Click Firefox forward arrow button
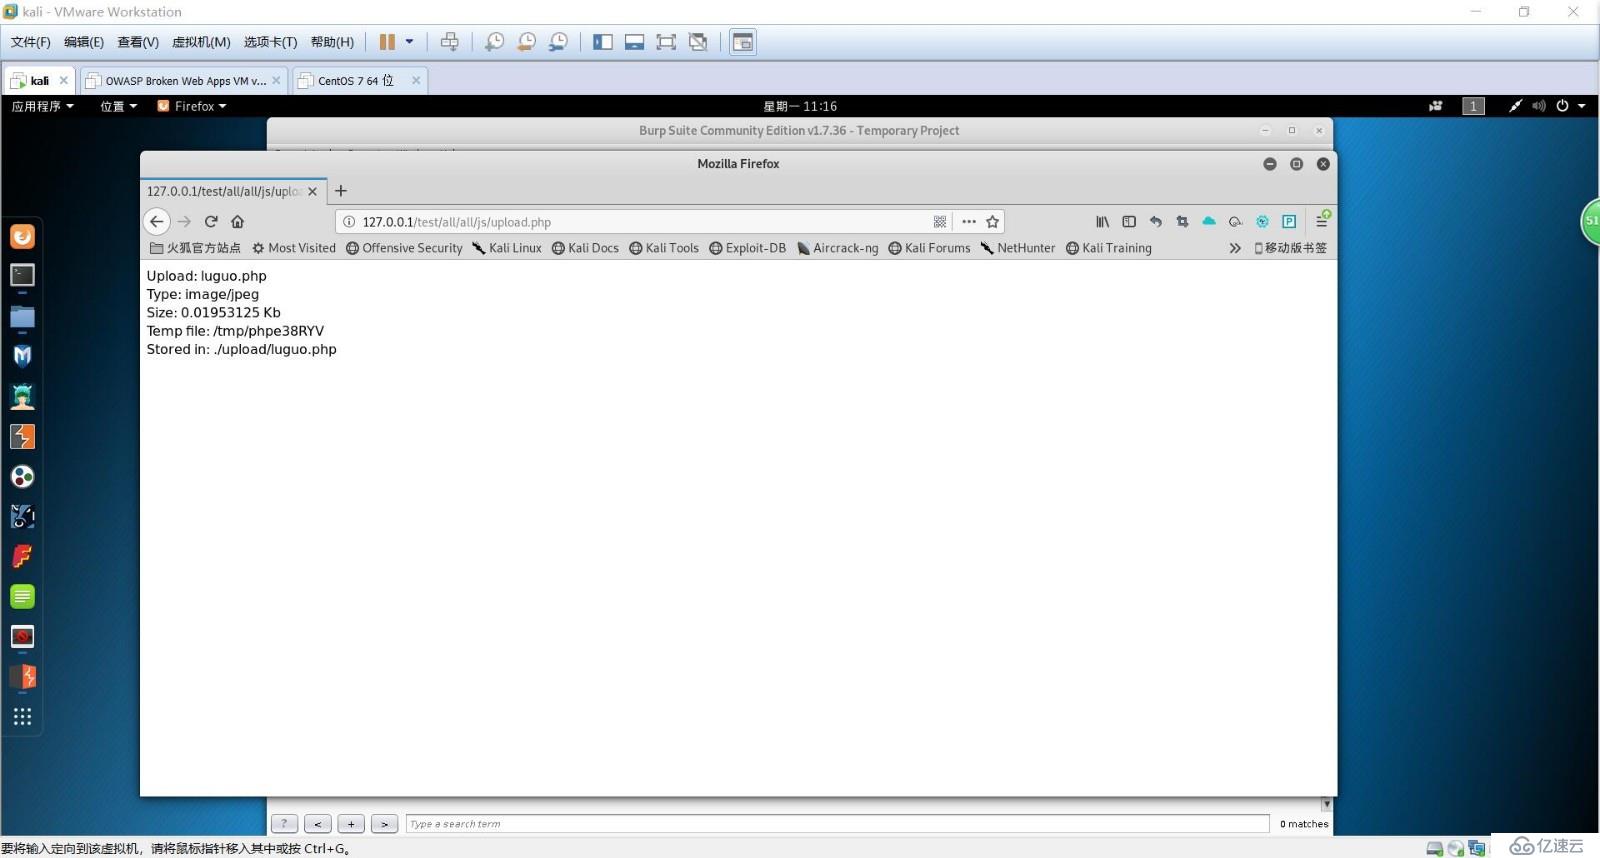 click(184, 222)
